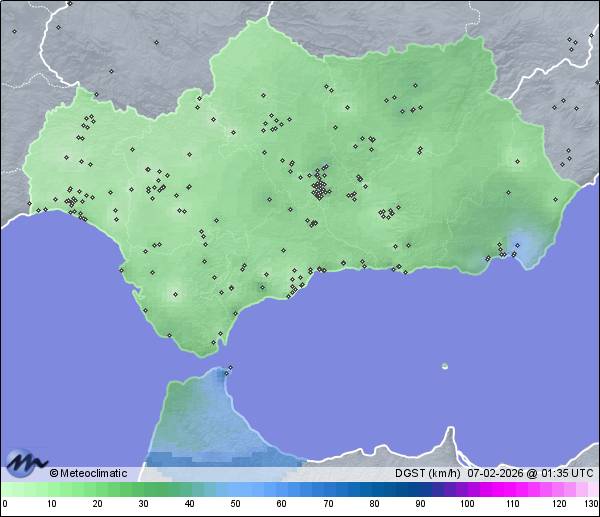Screen dimensions: 600x517
Task: Click the 130 value on the legend scale
Action: pos(591,504)
